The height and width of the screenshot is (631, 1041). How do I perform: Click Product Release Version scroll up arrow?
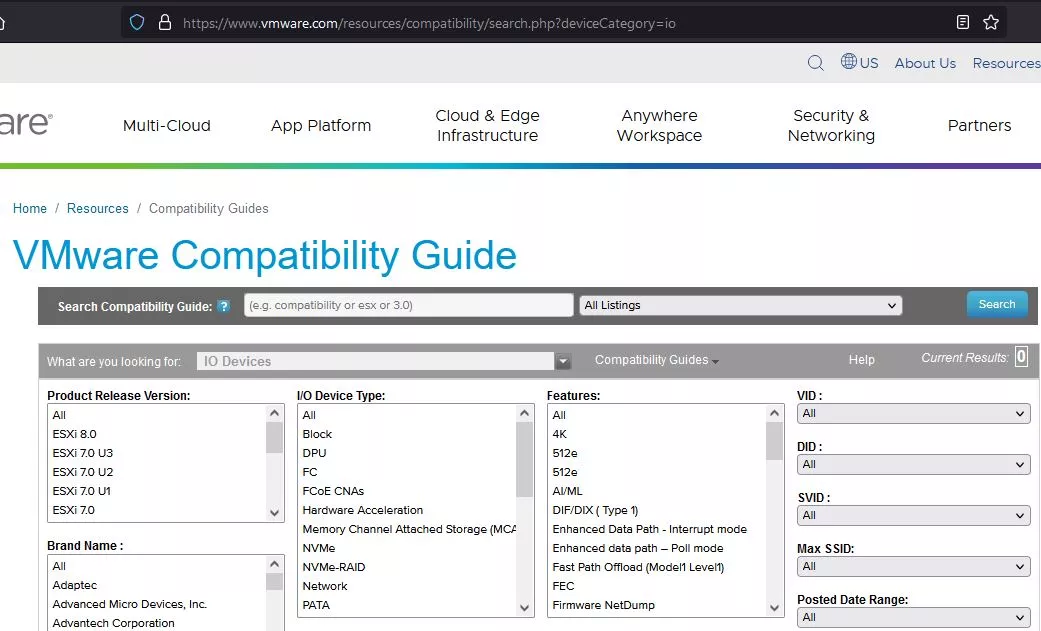tap(274, 413)
